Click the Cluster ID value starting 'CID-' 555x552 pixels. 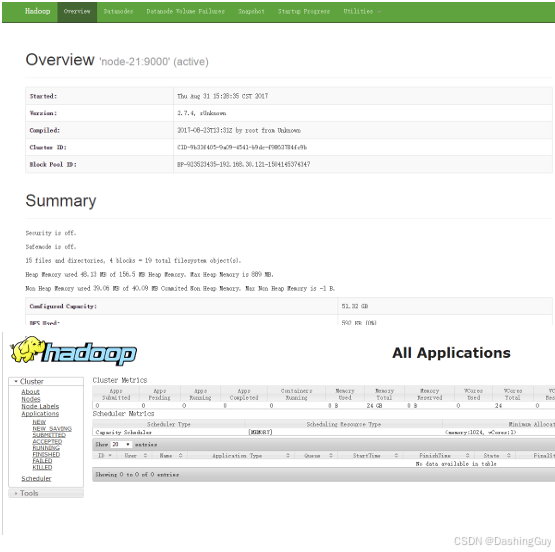click(x=242, y=147)
